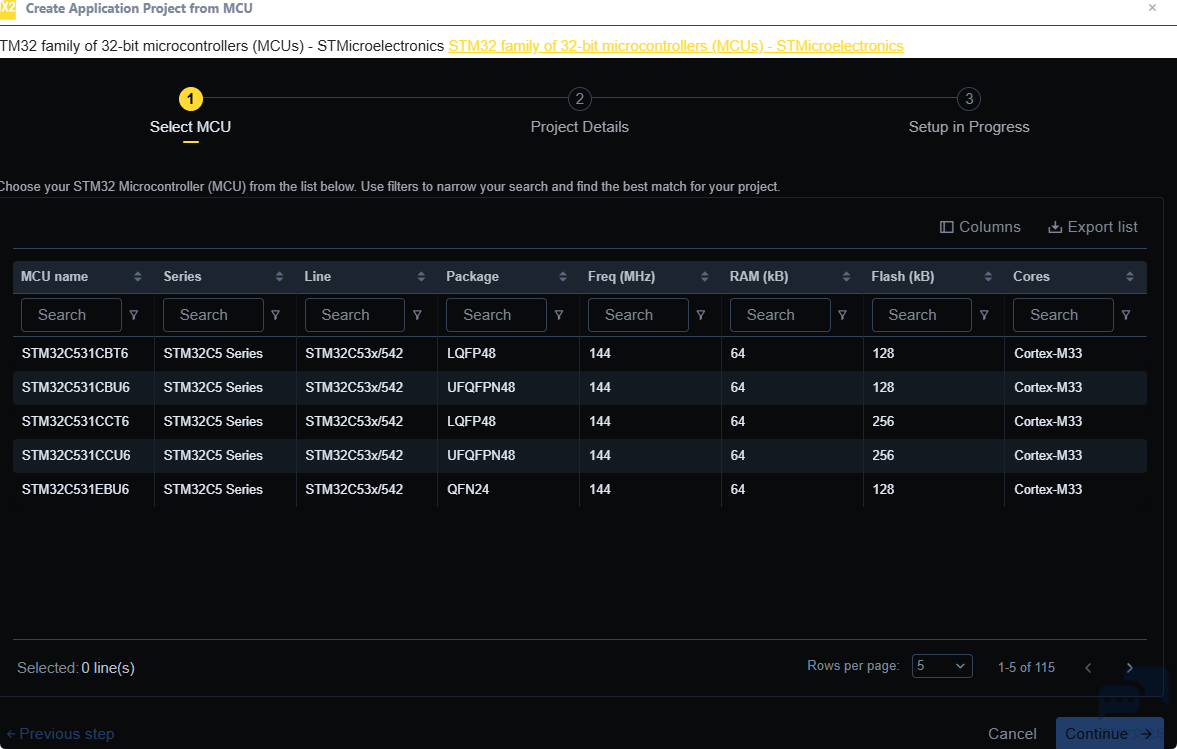Sort by RAM (kB) column arrows
The image size is (1177, 749).
847,277
